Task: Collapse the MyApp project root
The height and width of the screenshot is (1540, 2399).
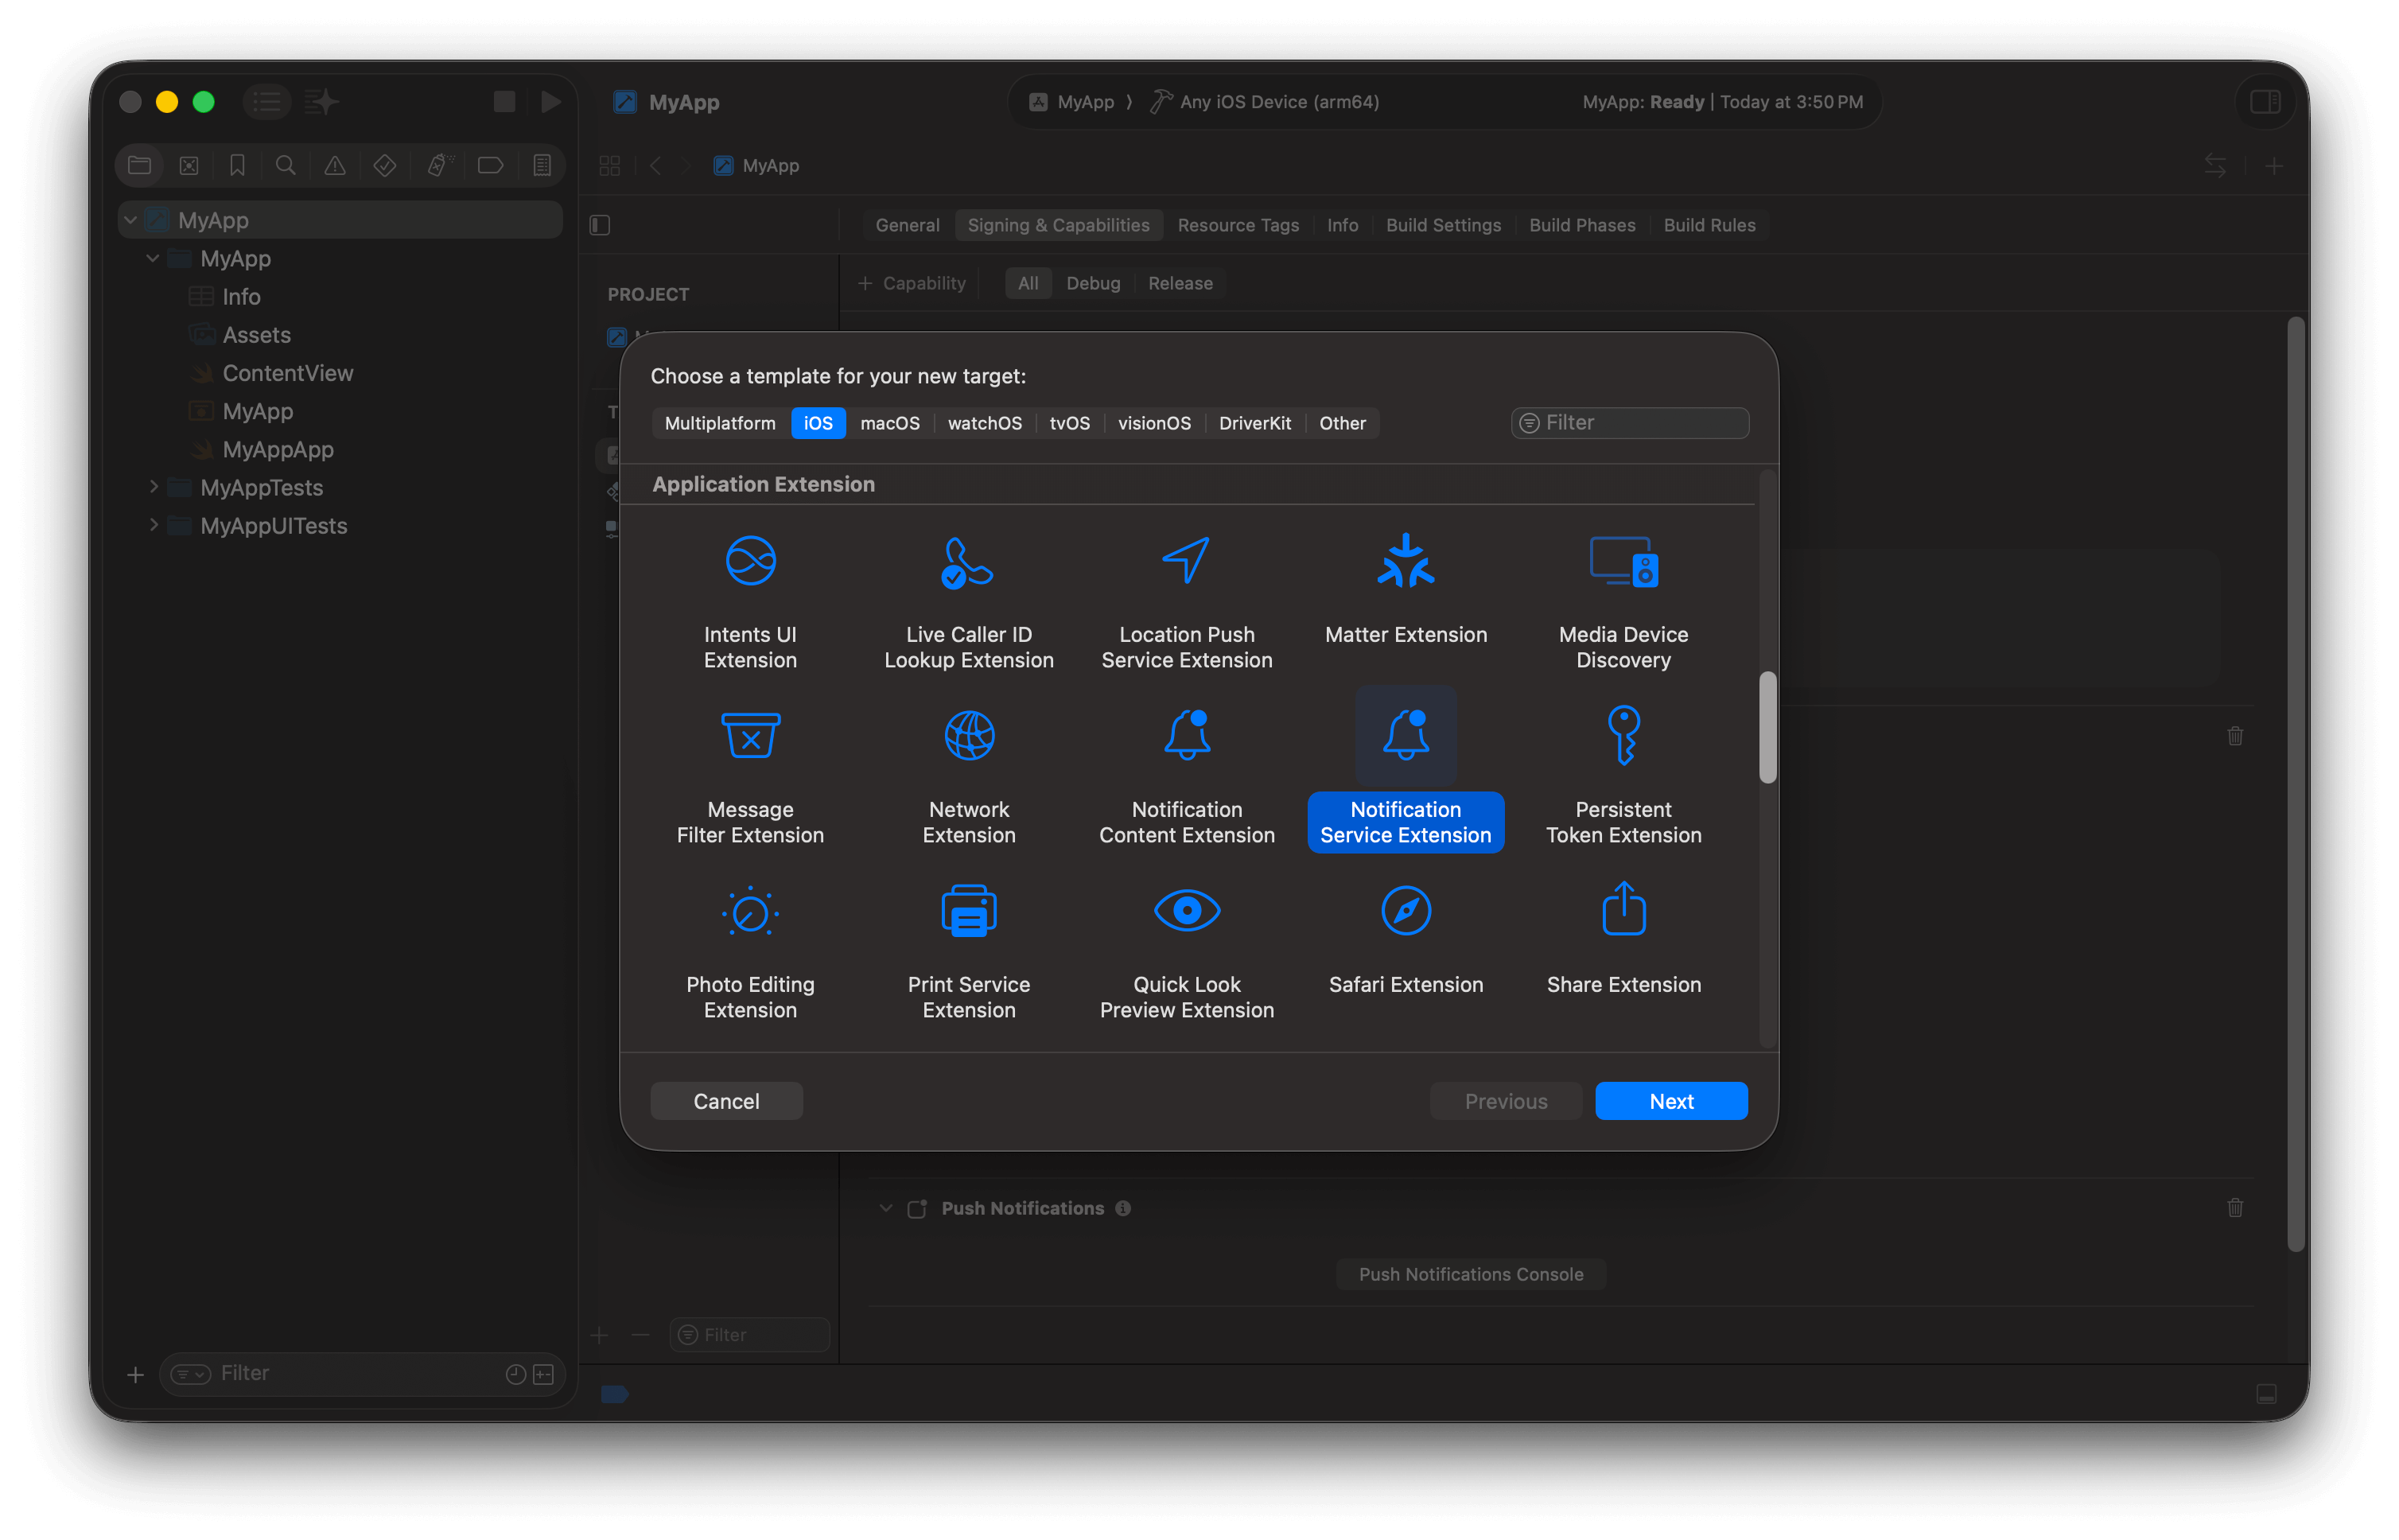Action: point(131,220)
